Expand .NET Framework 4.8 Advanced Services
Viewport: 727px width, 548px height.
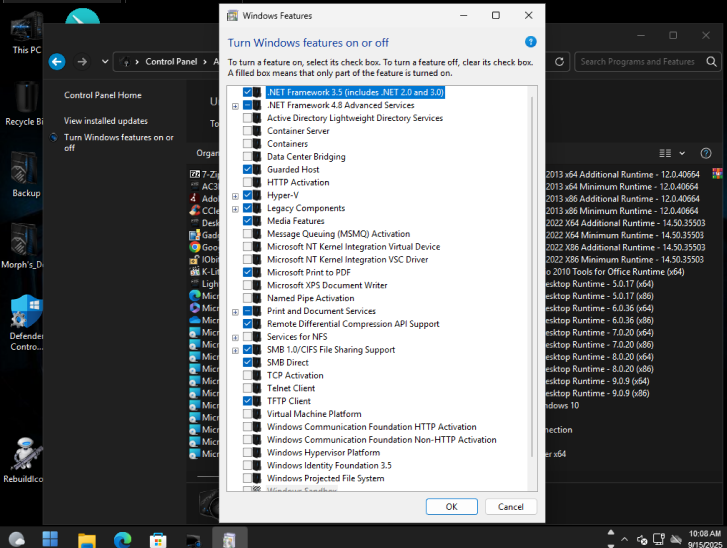click(x=235, y=106)
